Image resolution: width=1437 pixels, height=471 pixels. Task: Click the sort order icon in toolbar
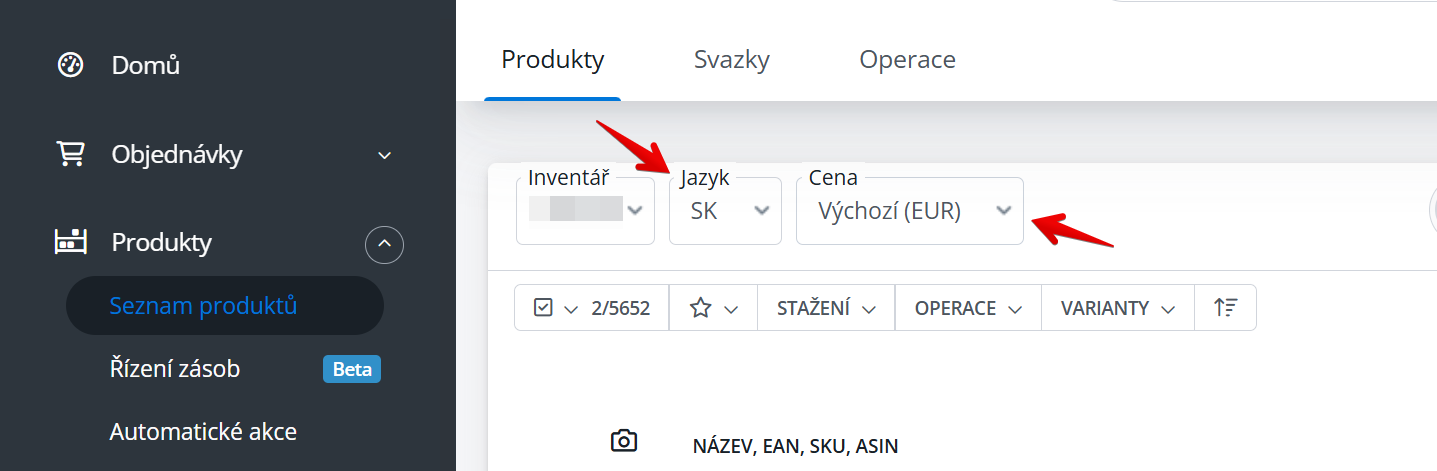pyautogui.click(x=1225, y=308)
